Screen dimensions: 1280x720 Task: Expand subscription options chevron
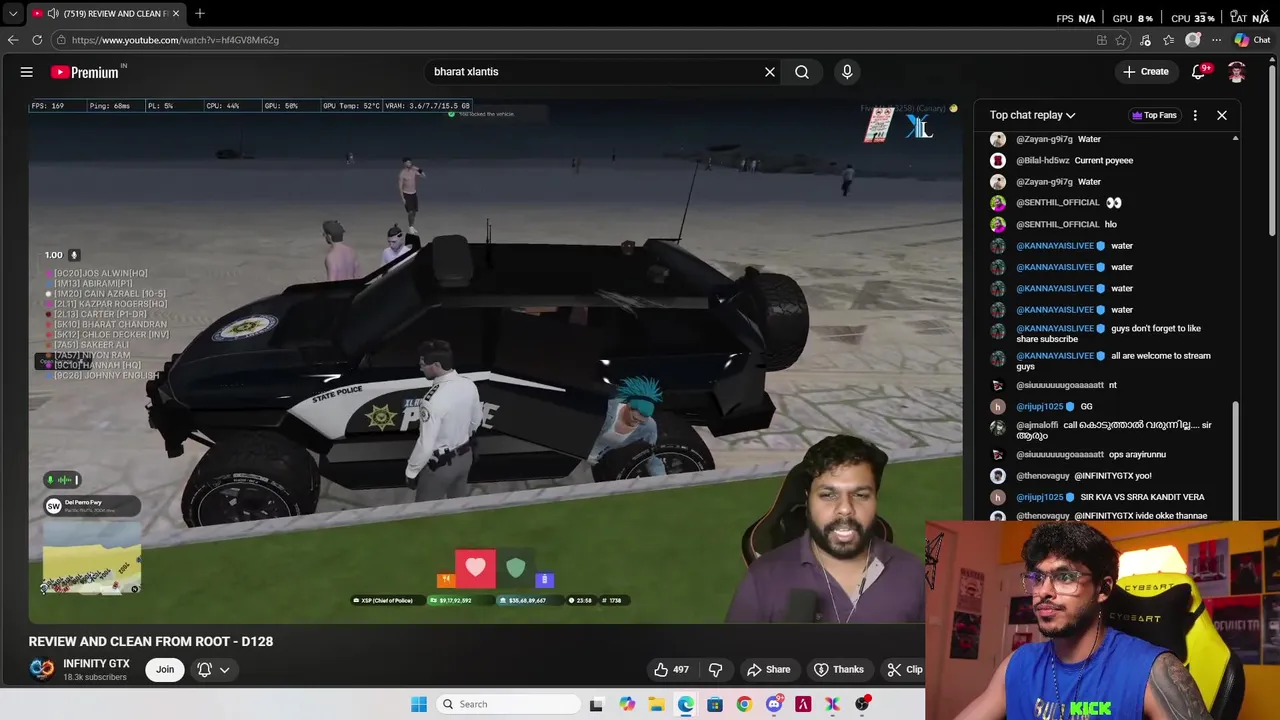point(225,670)
